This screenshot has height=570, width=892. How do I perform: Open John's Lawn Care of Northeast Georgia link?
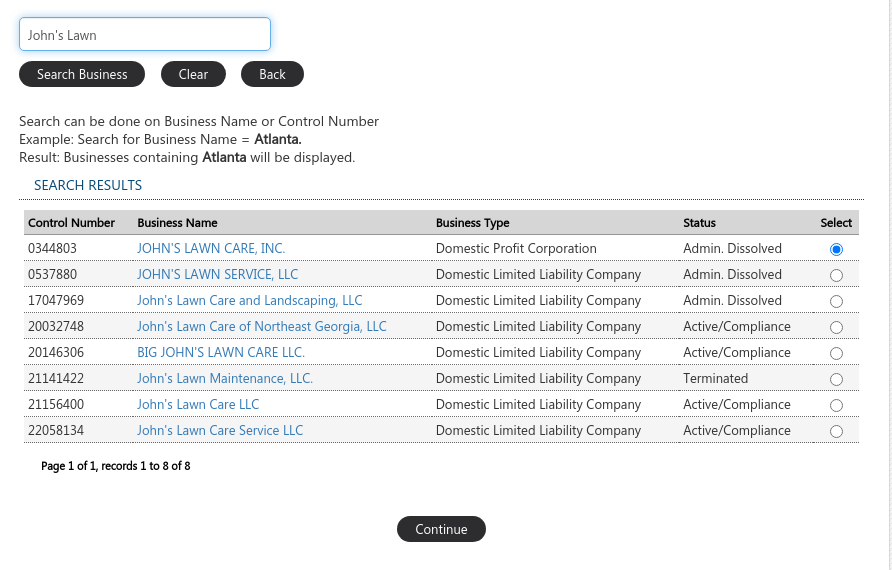(x=261, y=326)
